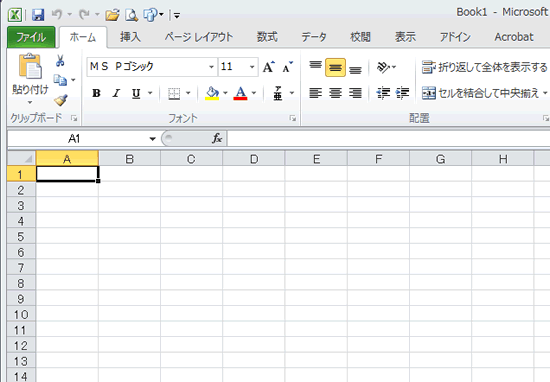This screenshot has height=382, width=550.
Task: Toggle Center text alignment
Action: tap(335, 93)
